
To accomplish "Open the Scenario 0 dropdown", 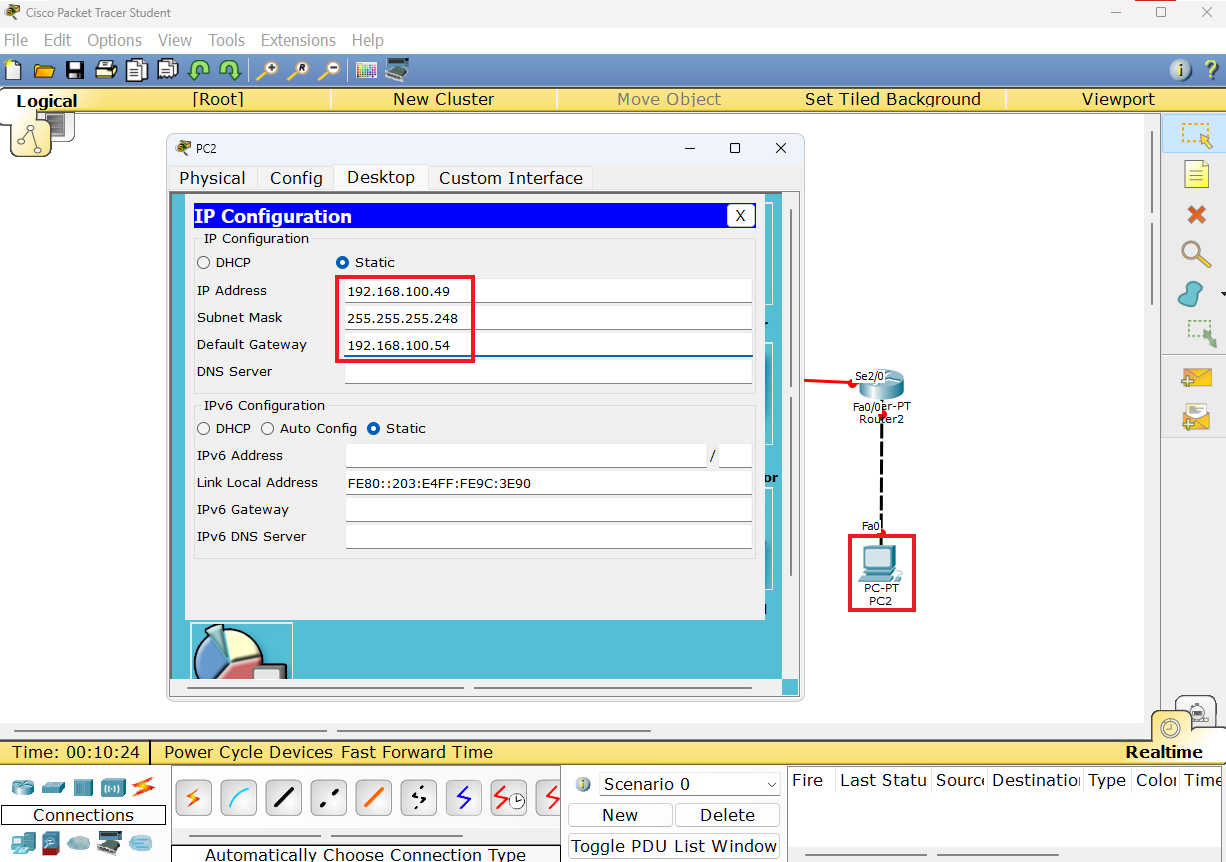I will [x=689, y=784].
